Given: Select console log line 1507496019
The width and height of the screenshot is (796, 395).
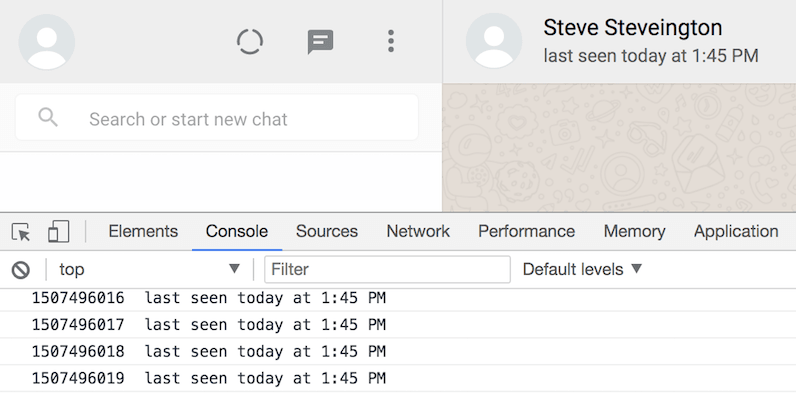Looking at the screenshot, I should [398, 378].
